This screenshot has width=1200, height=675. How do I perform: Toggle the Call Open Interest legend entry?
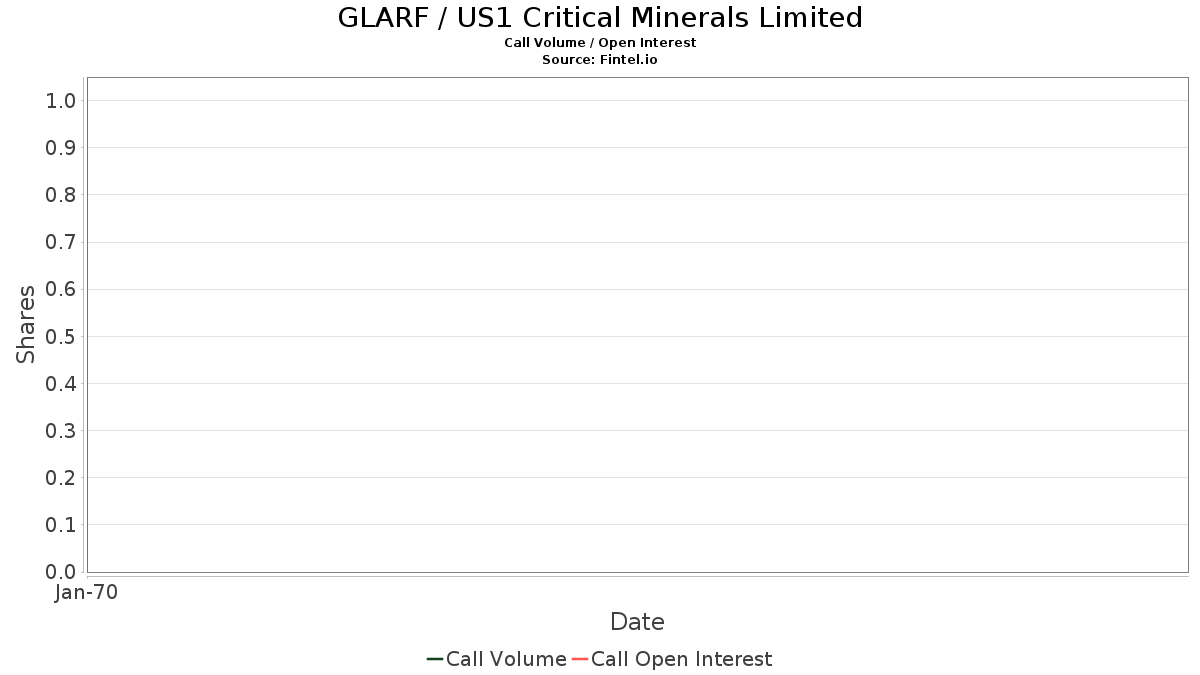pyautogui.click(x=681, y=659)
